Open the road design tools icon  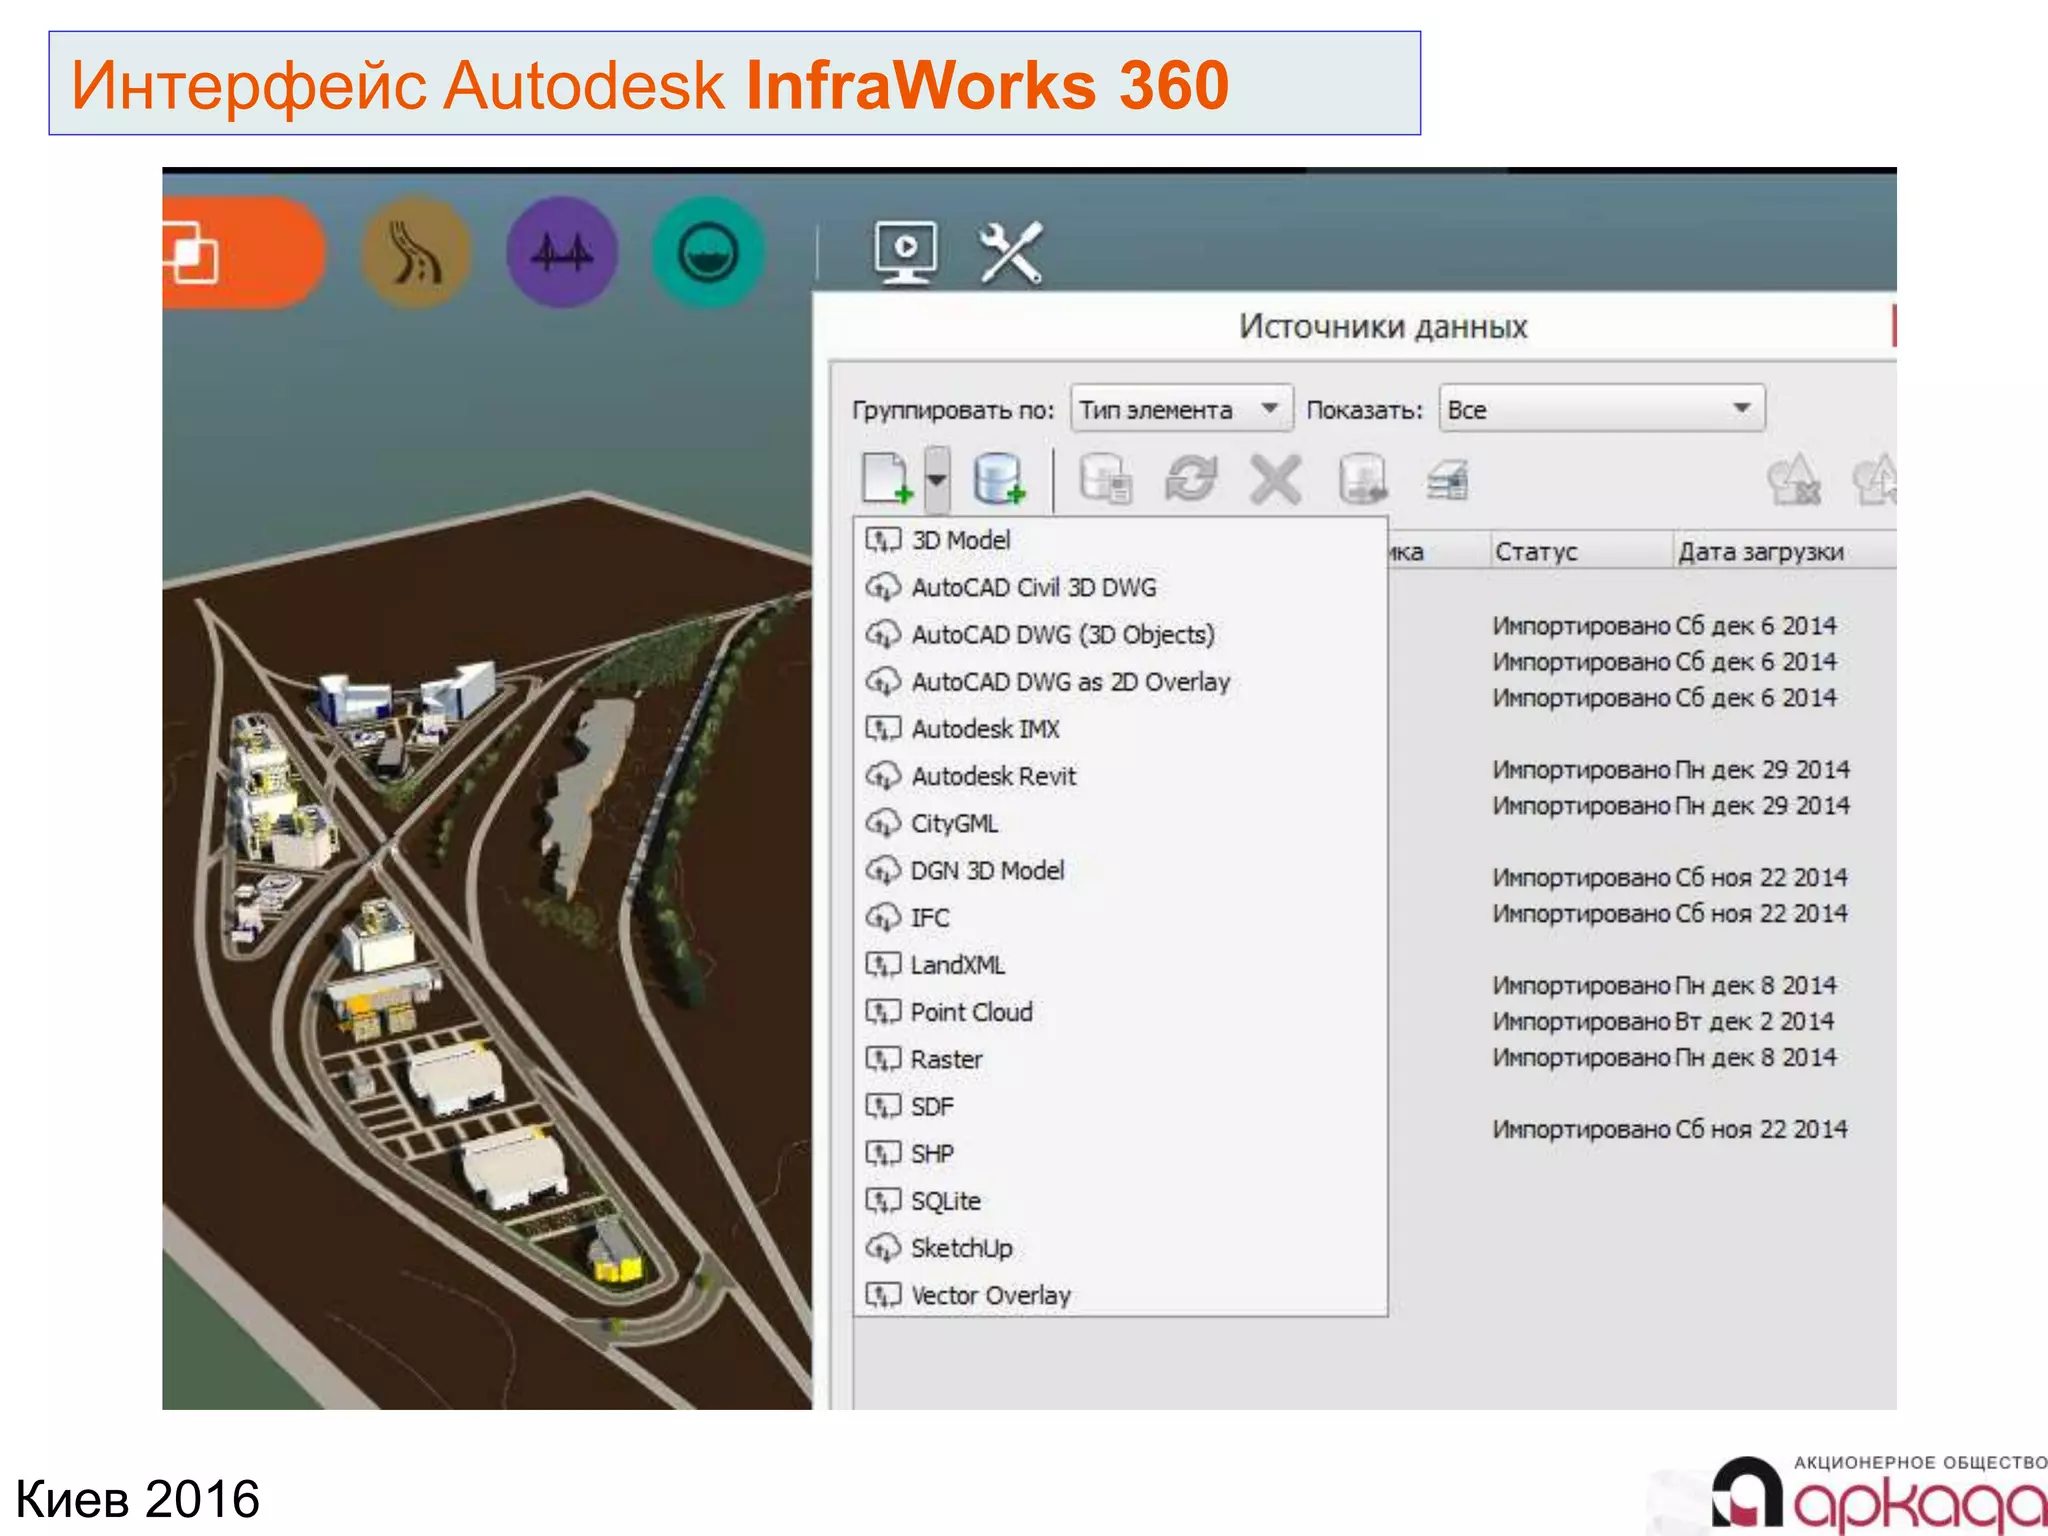[x=416, y=252]
